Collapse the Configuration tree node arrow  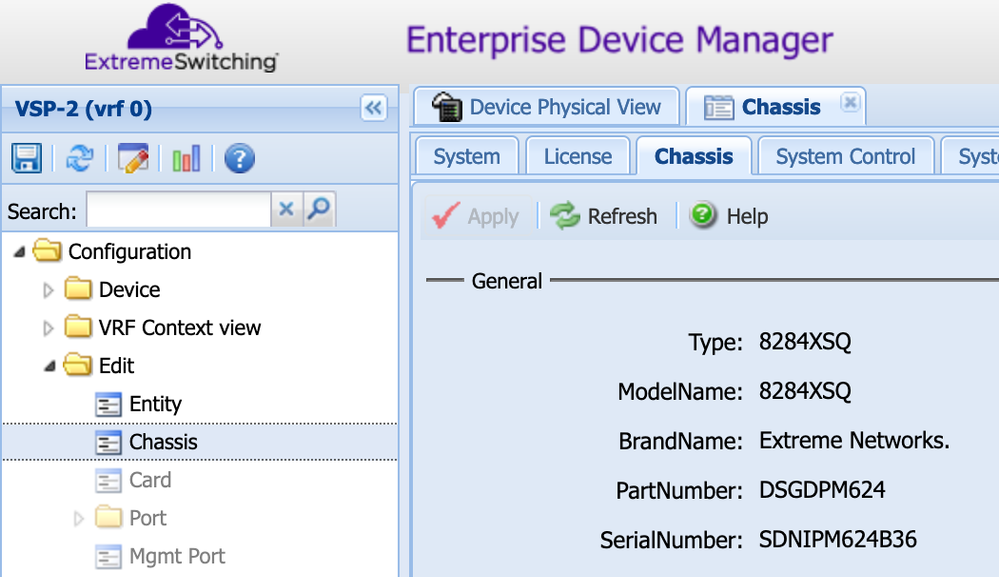click(x=19, y=252)
